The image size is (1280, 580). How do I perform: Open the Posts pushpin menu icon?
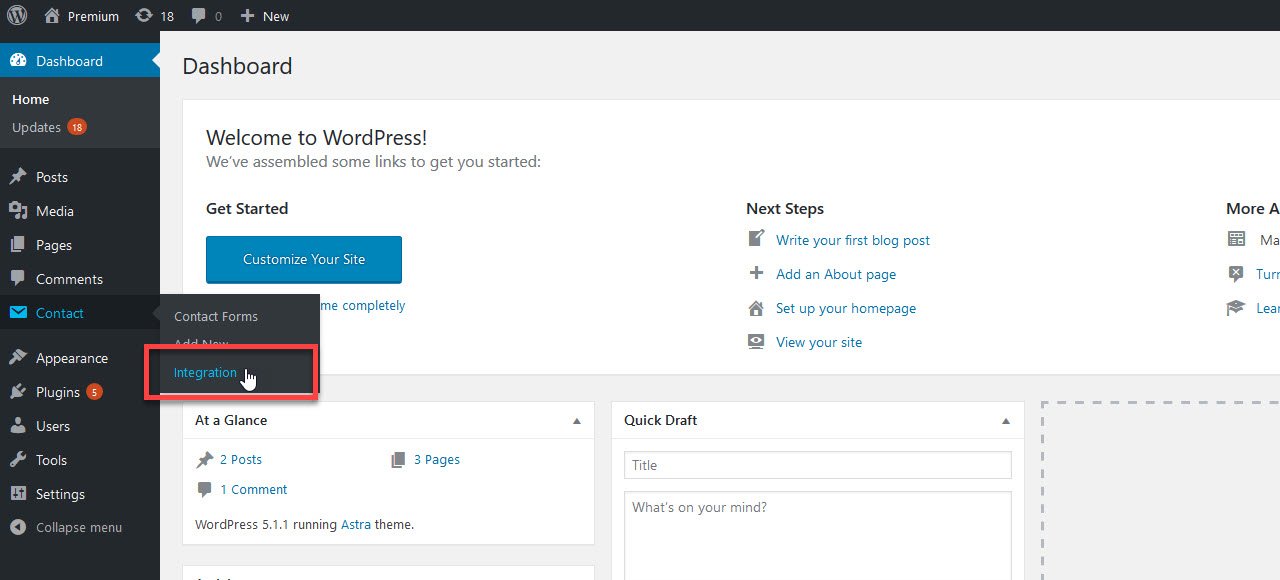point(18,177)
